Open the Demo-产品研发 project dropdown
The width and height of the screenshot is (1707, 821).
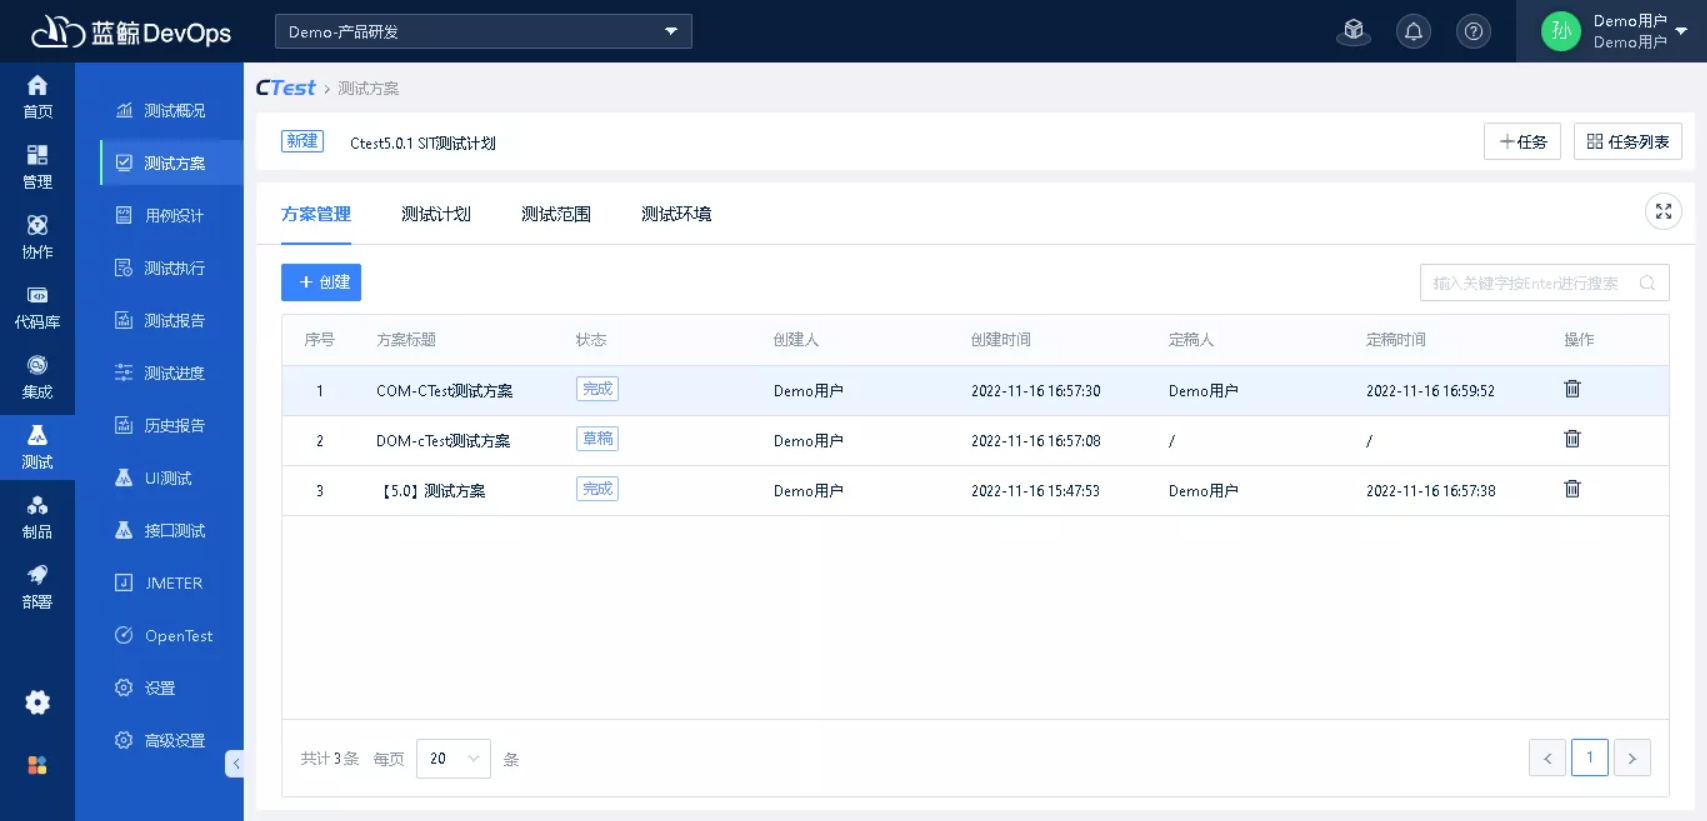pyautogui.click(x=483, y=32)
